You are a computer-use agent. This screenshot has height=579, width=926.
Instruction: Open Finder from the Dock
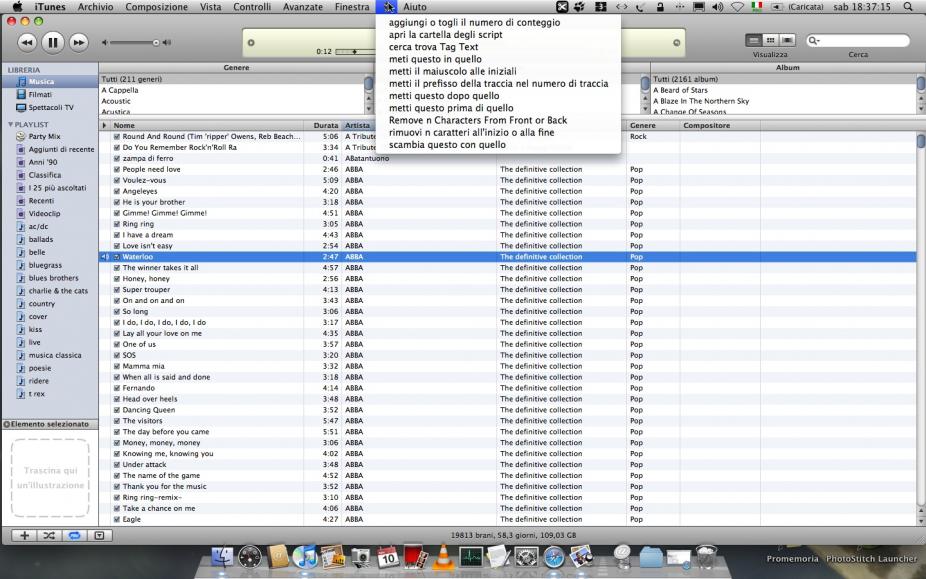point(223,557)
